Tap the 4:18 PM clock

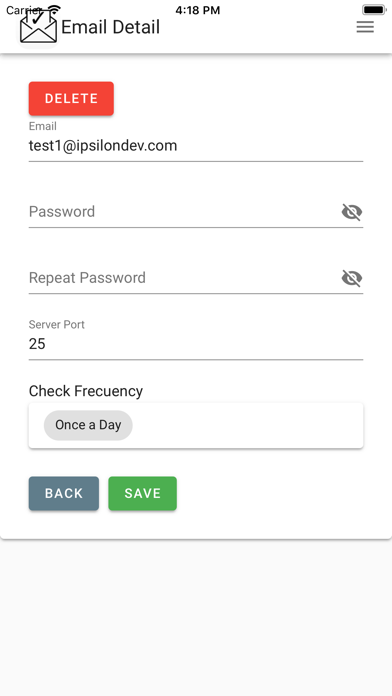(x=198, y=10)
